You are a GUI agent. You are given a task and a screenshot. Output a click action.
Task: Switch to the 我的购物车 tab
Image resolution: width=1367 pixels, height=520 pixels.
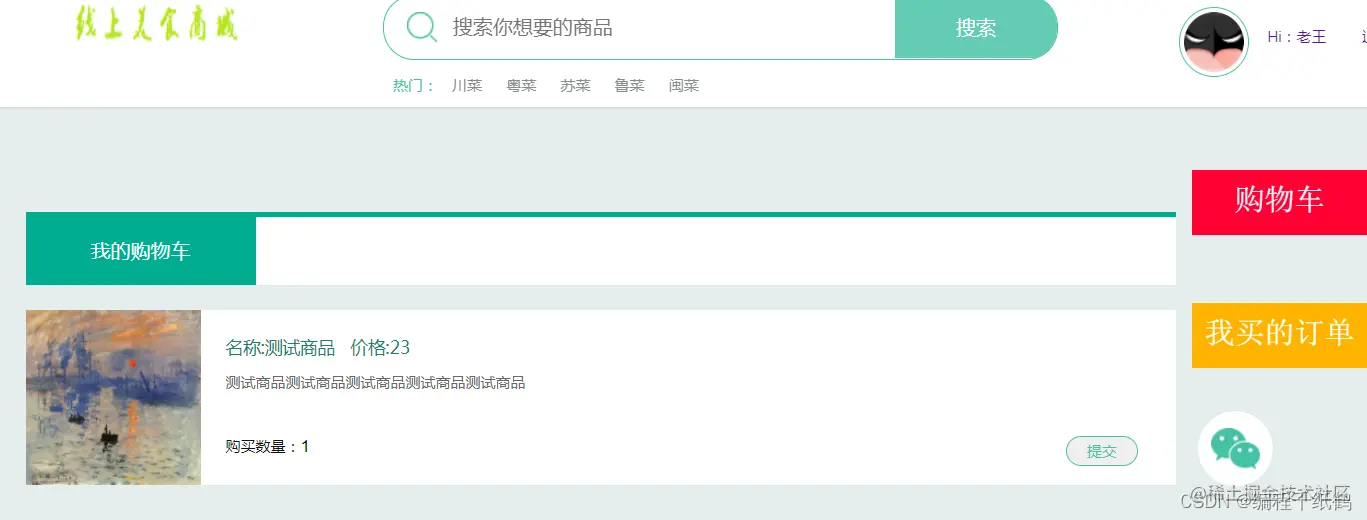[x=141, y=251]
